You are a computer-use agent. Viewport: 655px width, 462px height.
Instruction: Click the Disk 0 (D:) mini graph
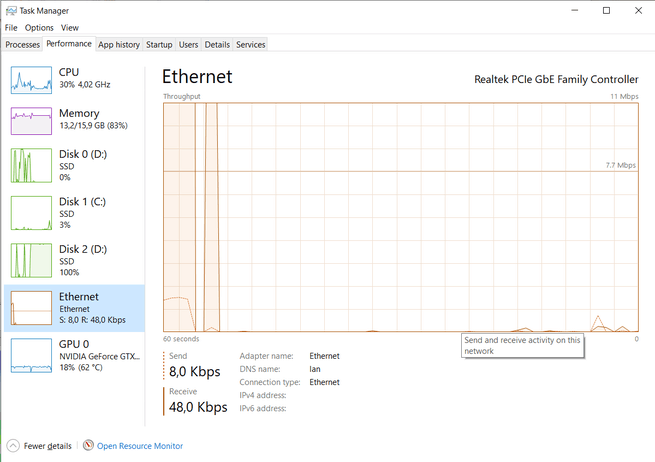click(x=31, y=165)
